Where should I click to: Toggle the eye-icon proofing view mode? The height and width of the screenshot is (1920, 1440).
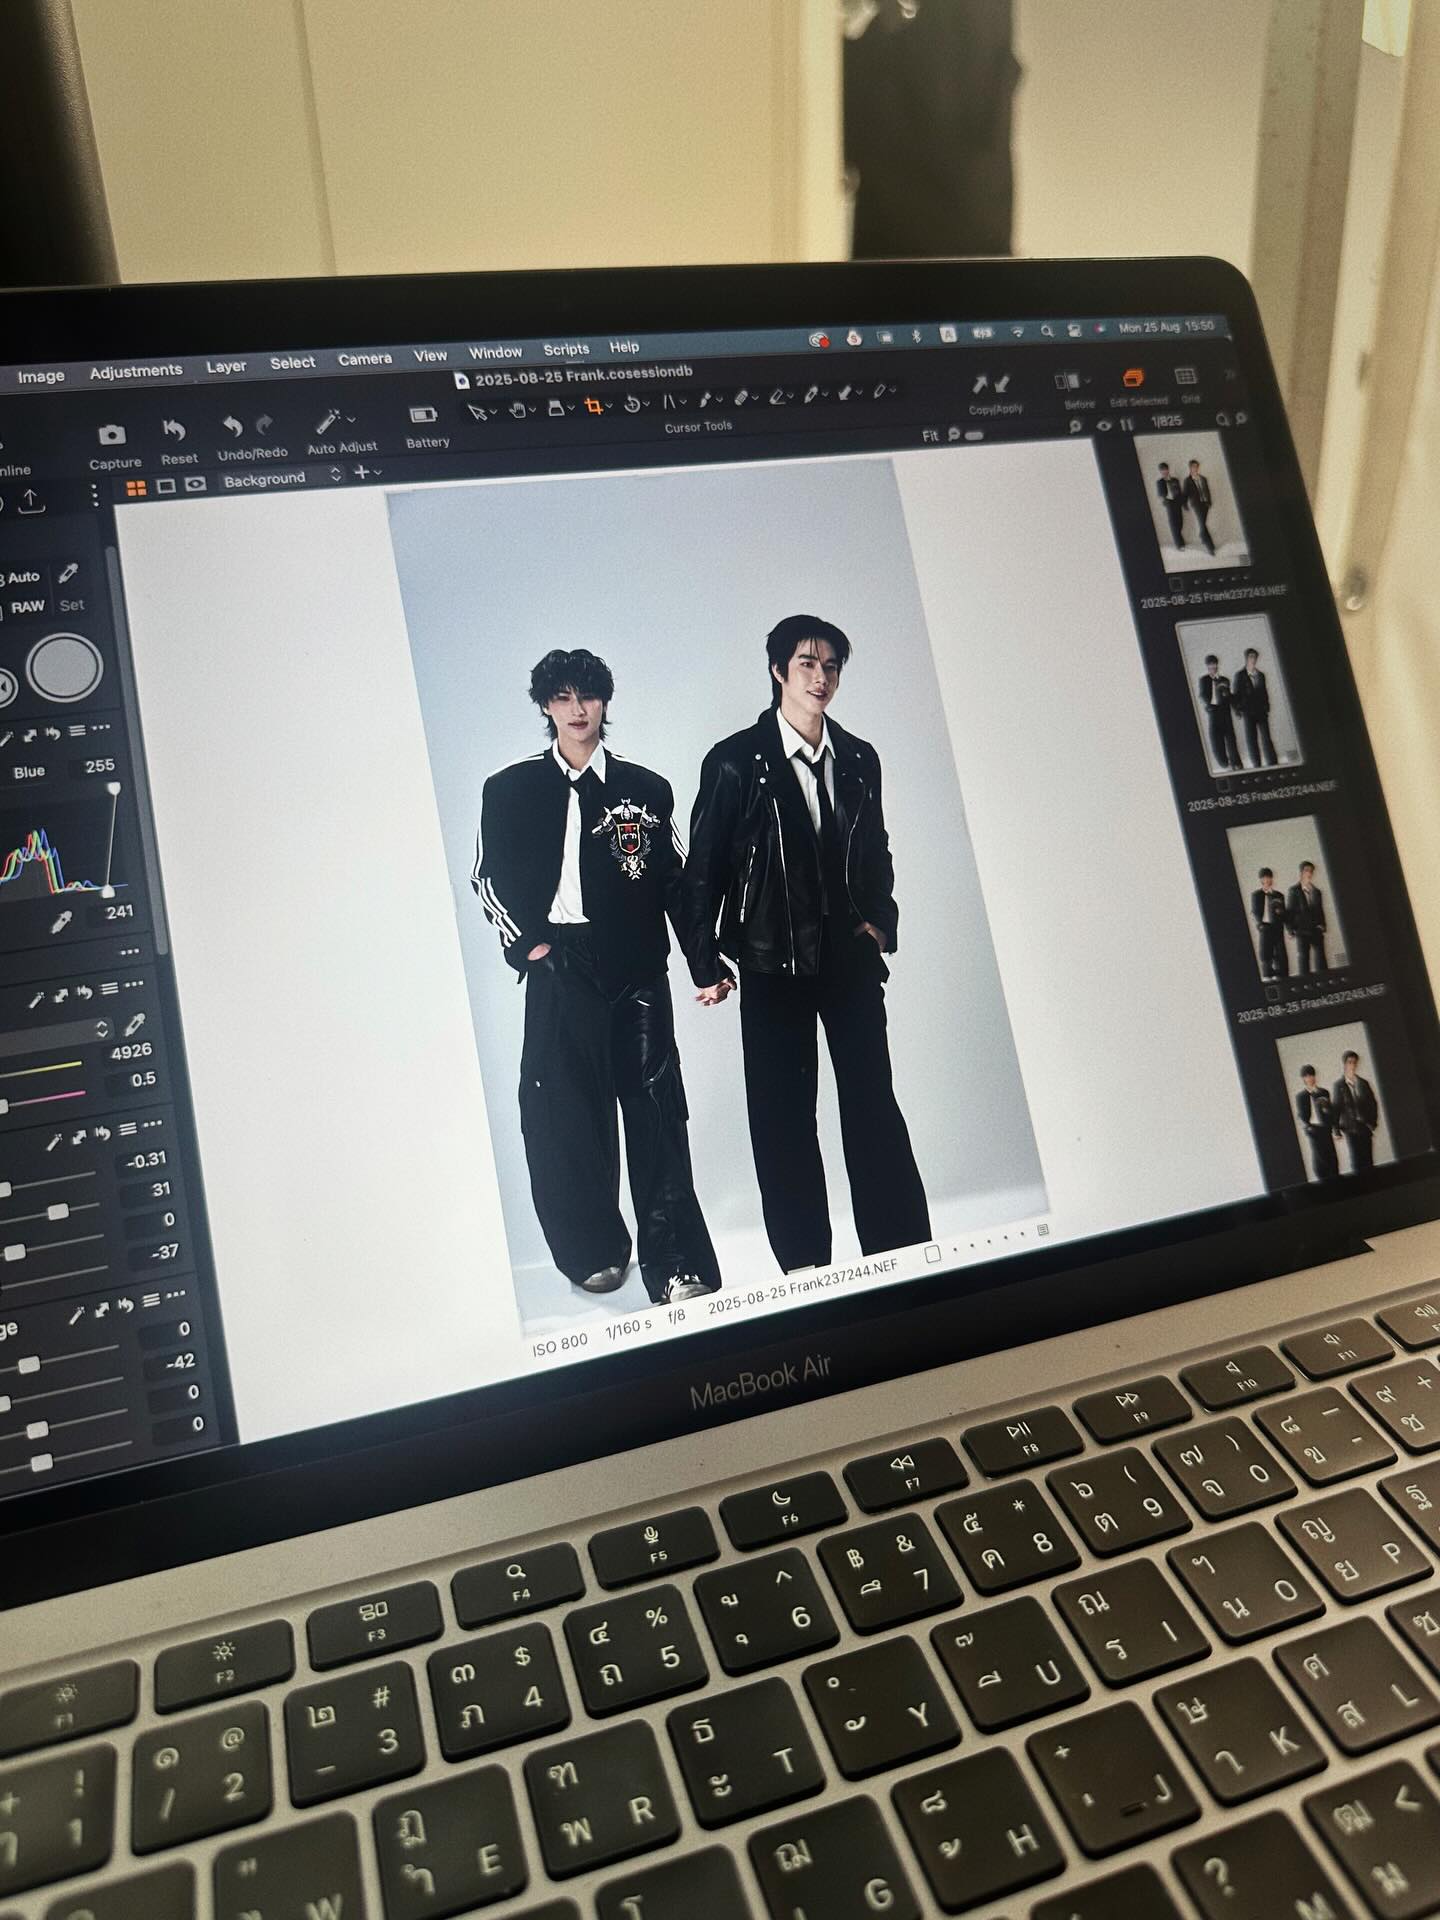click(196, 484)
